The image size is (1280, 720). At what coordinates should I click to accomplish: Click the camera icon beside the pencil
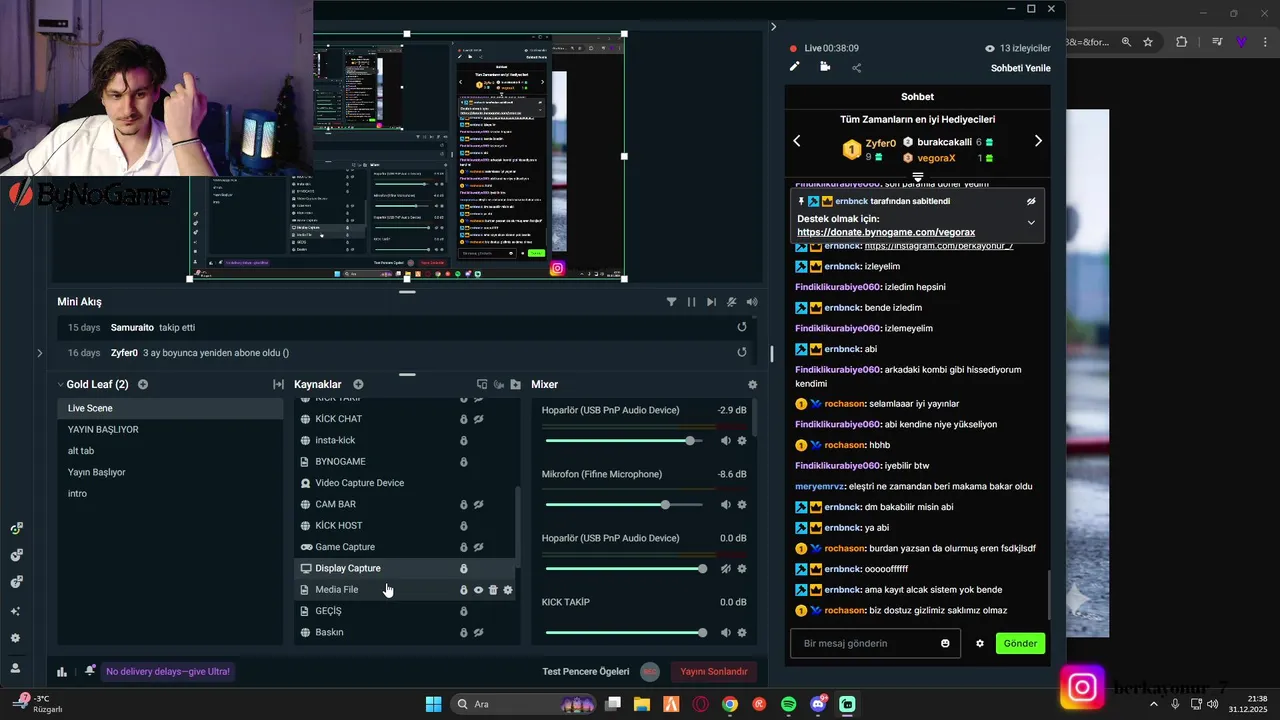tap(825, 67)
